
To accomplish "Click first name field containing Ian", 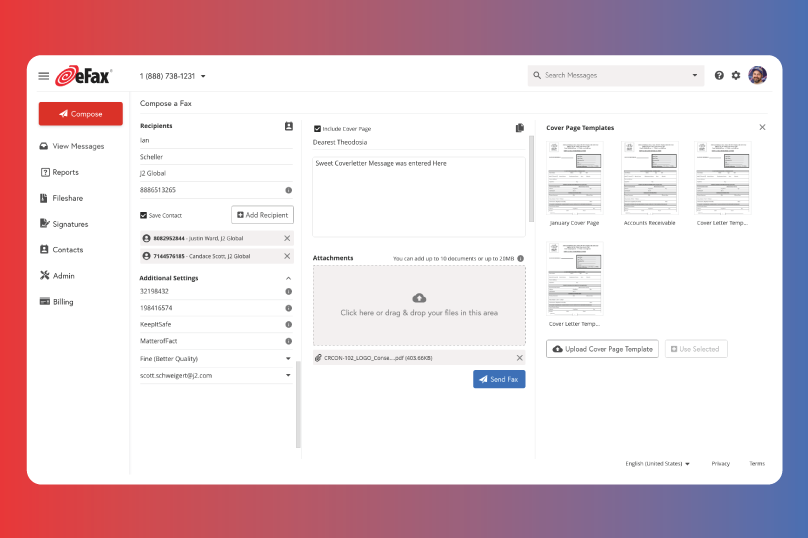I will click(216, 141).
